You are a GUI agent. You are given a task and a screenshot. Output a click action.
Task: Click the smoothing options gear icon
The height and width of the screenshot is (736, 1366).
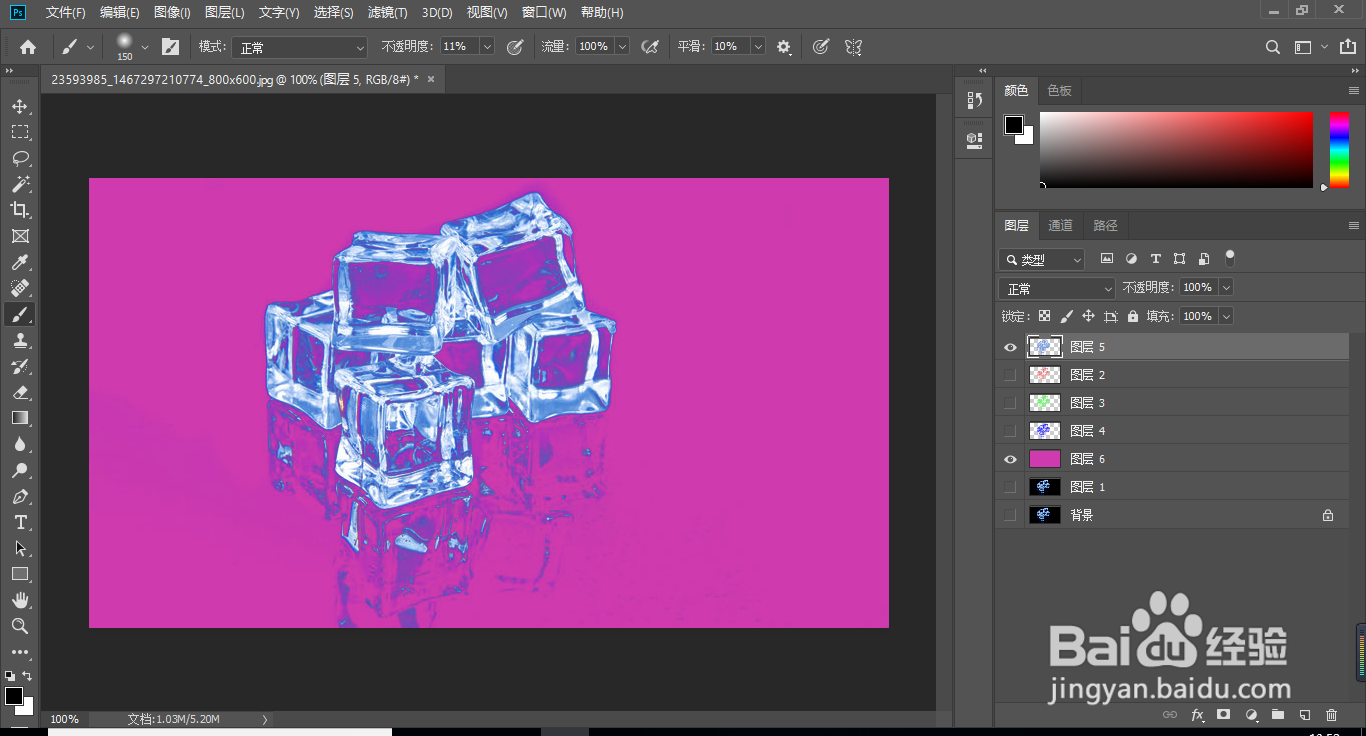click(783, 46)
